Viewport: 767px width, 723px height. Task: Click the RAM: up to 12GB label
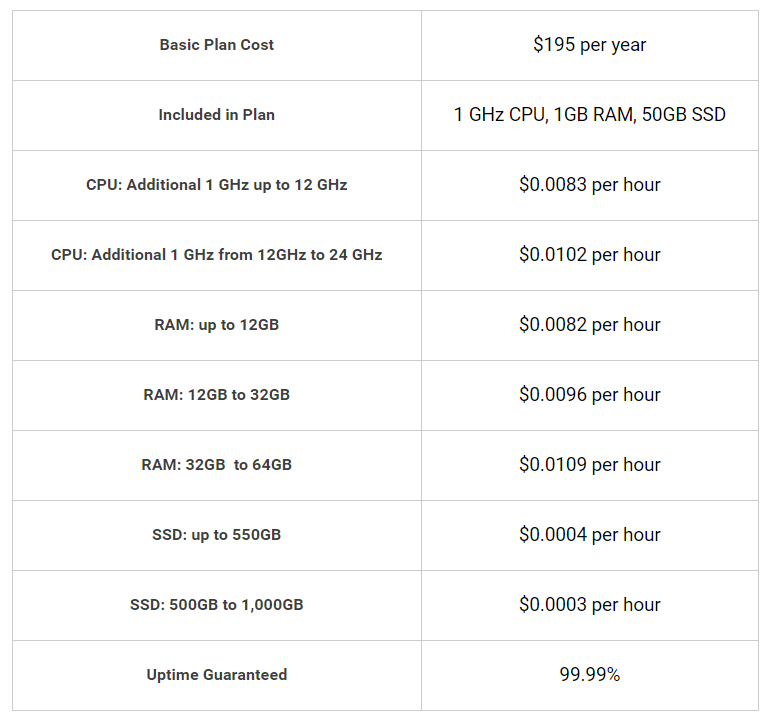tap(217, 325)
